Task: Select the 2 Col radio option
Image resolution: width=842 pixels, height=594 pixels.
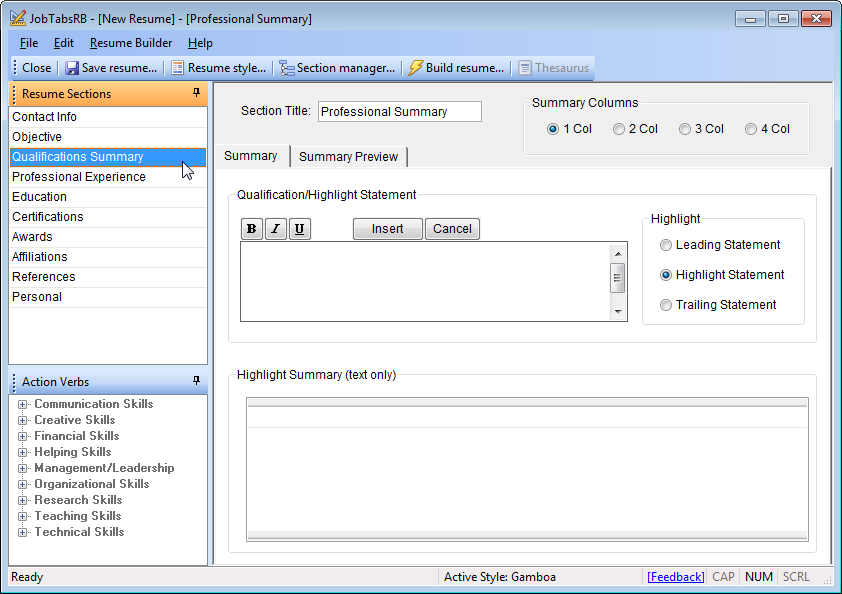Action: point(619,129)
